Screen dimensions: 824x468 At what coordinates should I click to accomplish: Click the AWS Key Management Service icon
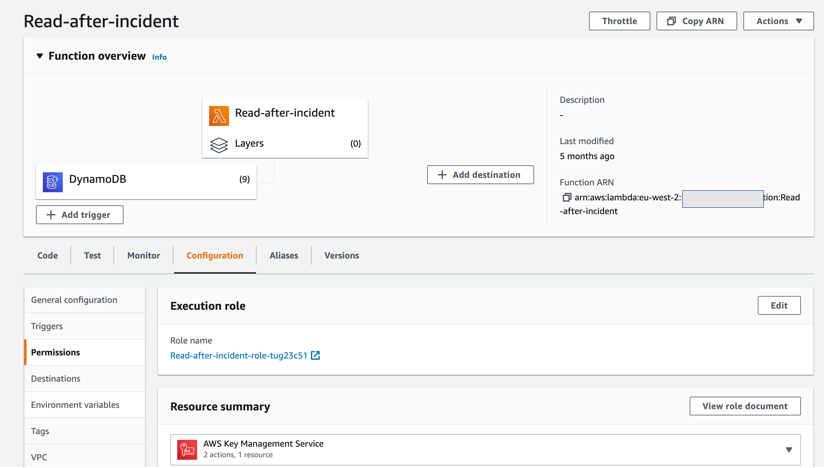pos(187,450)
